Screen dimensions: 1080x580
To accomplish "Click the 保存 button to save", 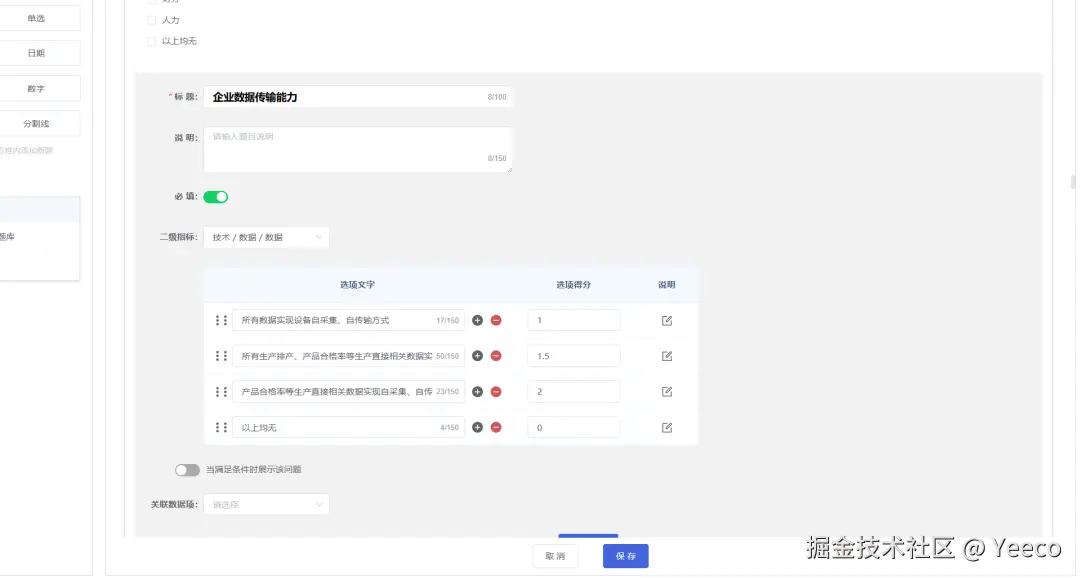I will point(625,556).
